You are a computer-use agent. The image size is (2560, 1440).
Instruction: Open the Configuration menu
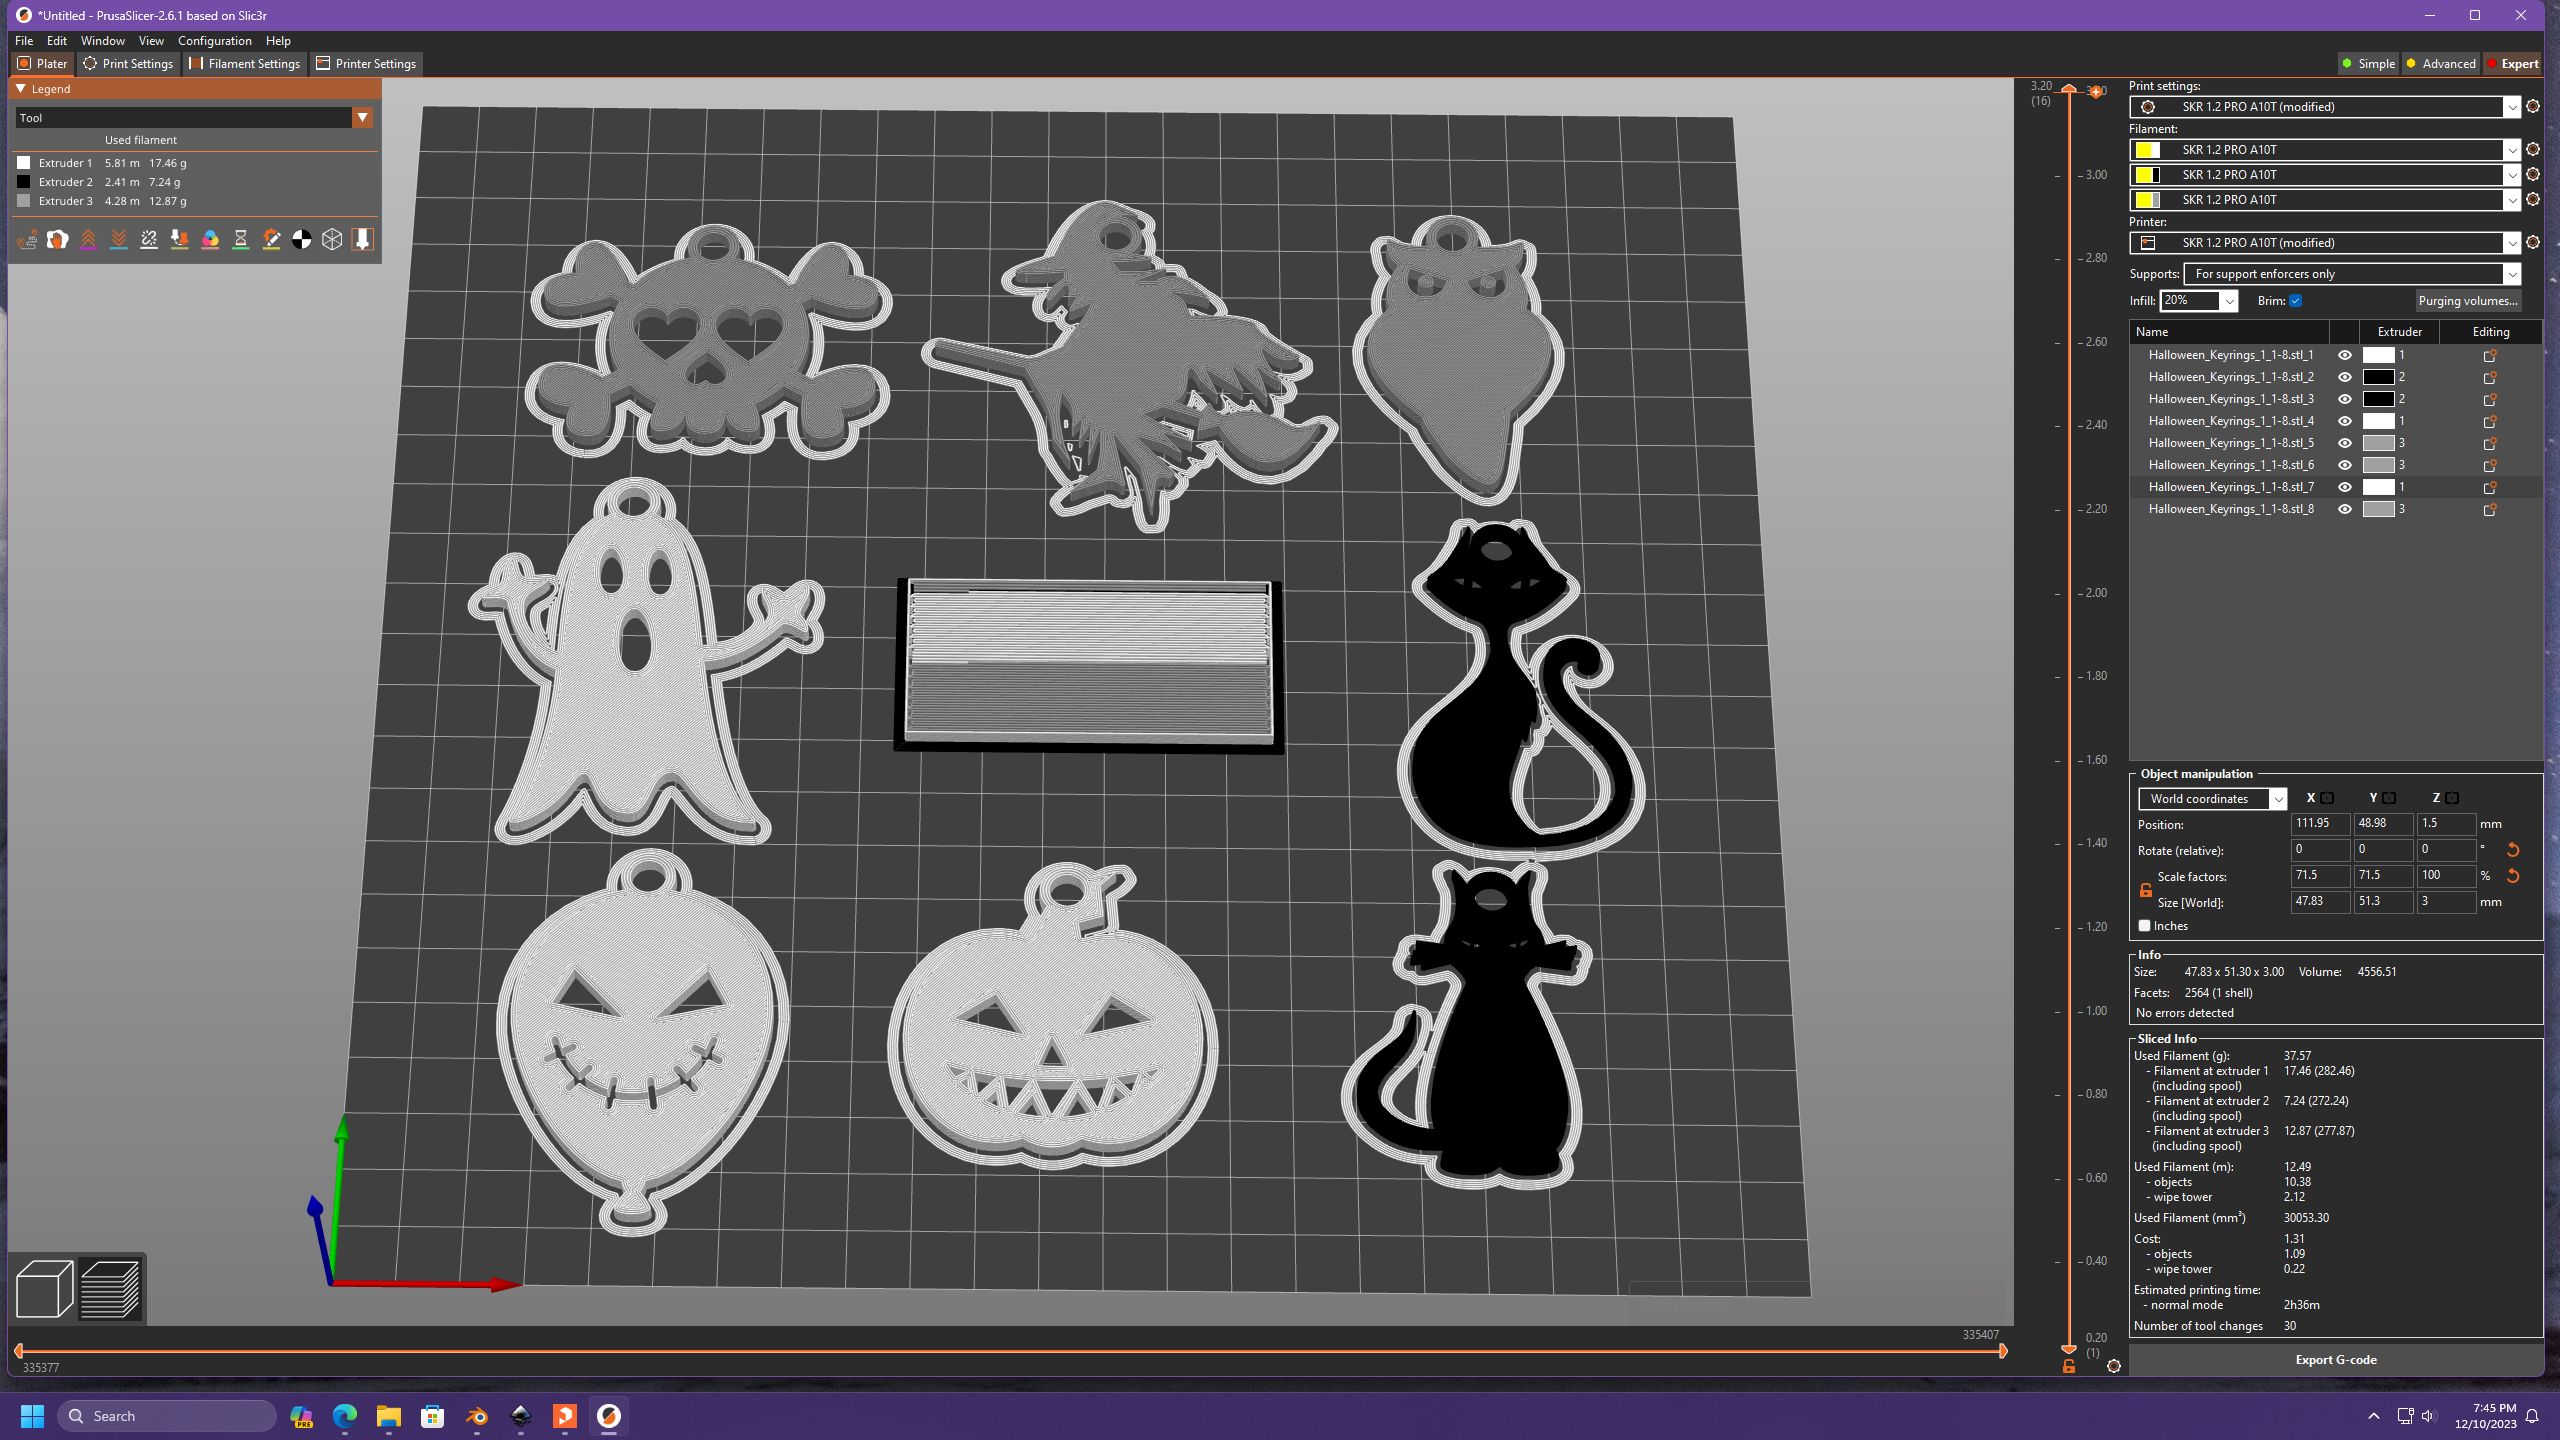pyautogui.click(x=214, y=40)
